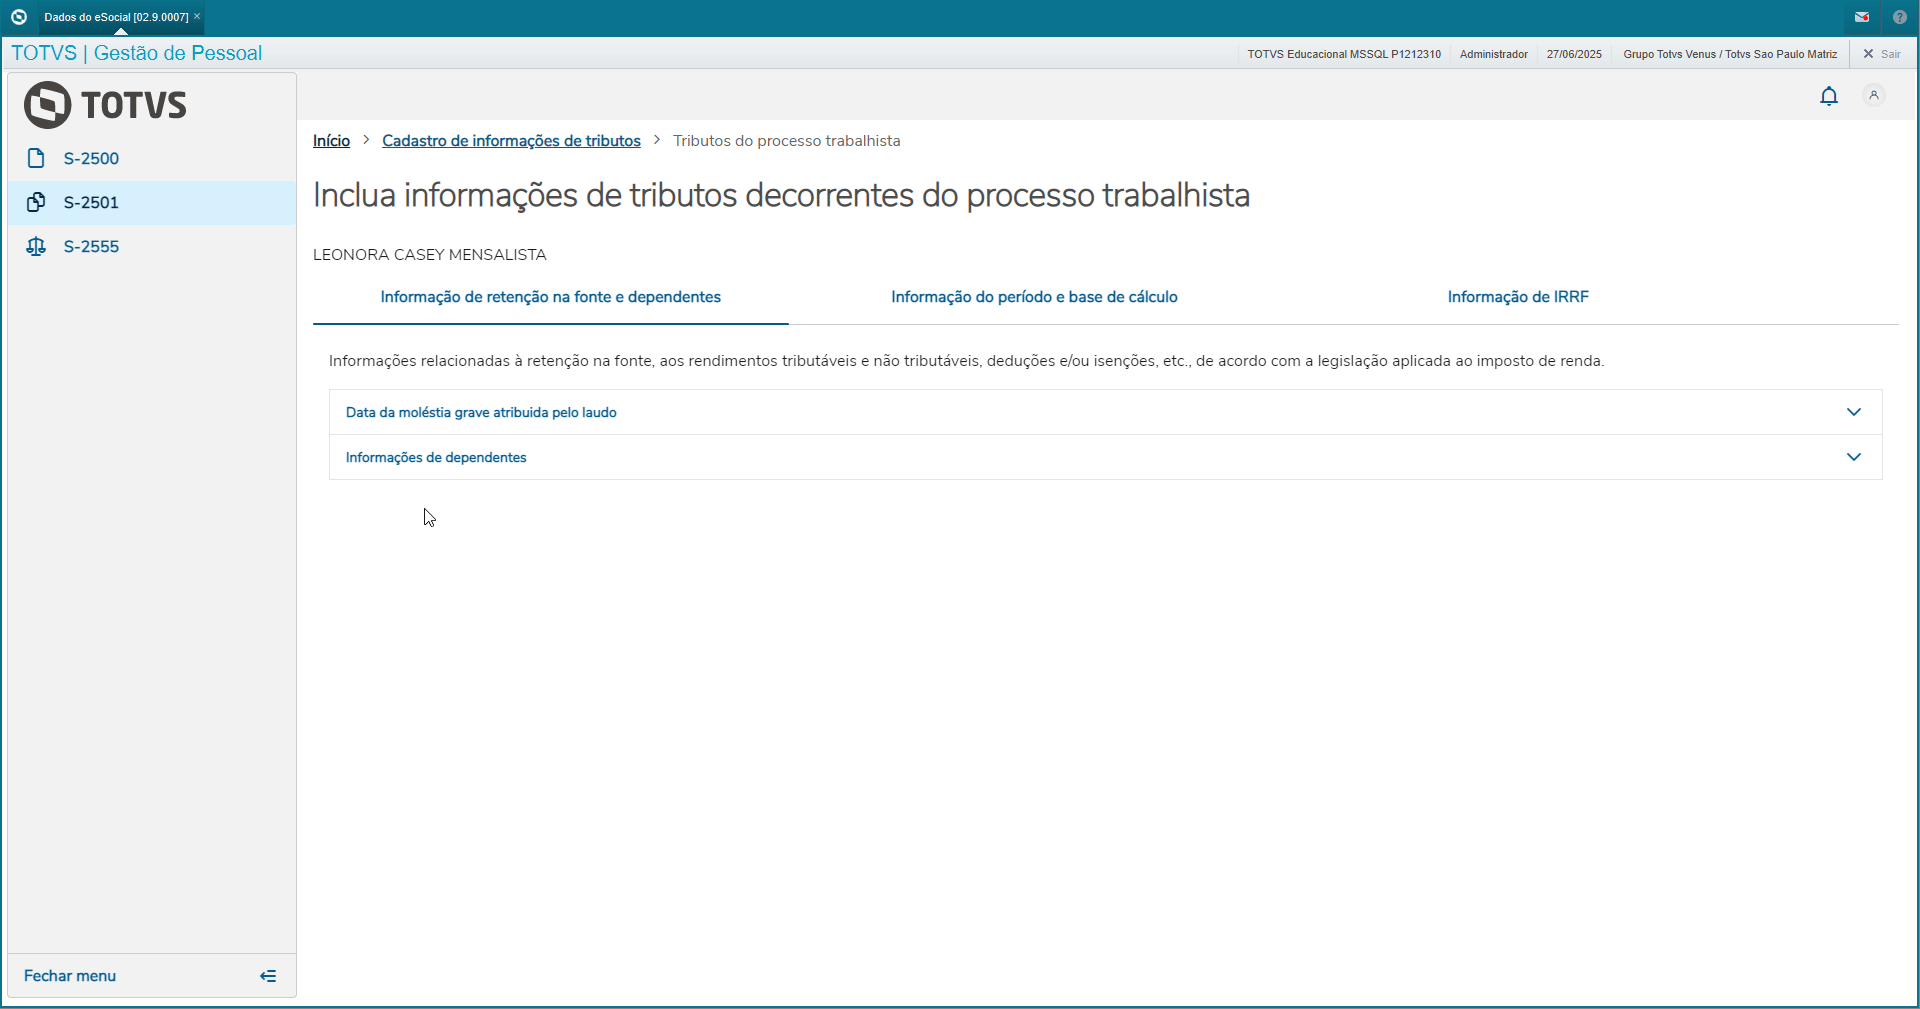1920x1009 pixels.
Task: Expand Data da moléstia grave chevron
Action: 1854,412
